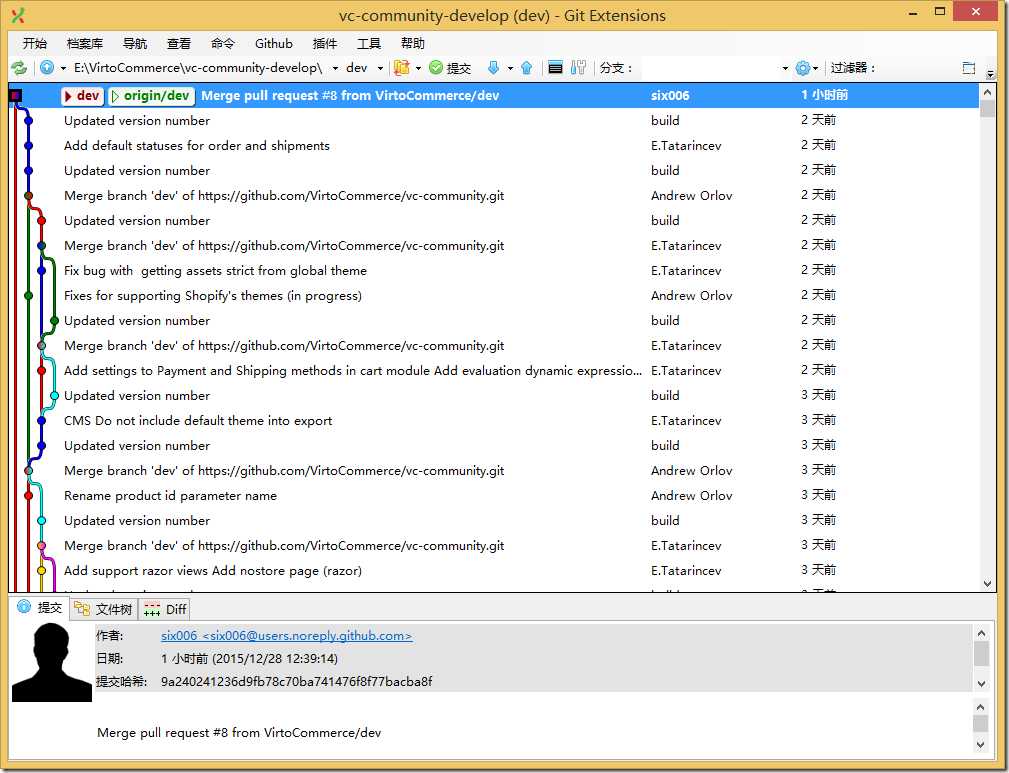
Task: Click the settings tools icon in the toolbar
Action: pos(578,68)
